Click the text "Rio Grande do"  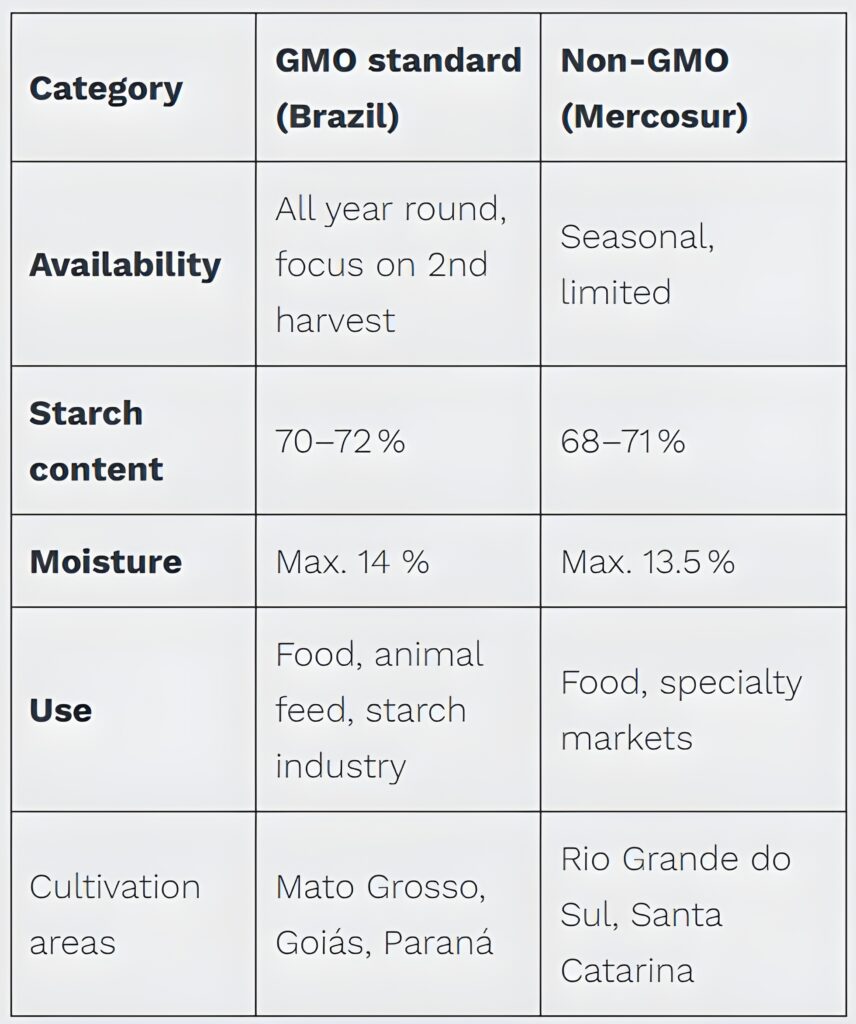click(x=675, y=858)
